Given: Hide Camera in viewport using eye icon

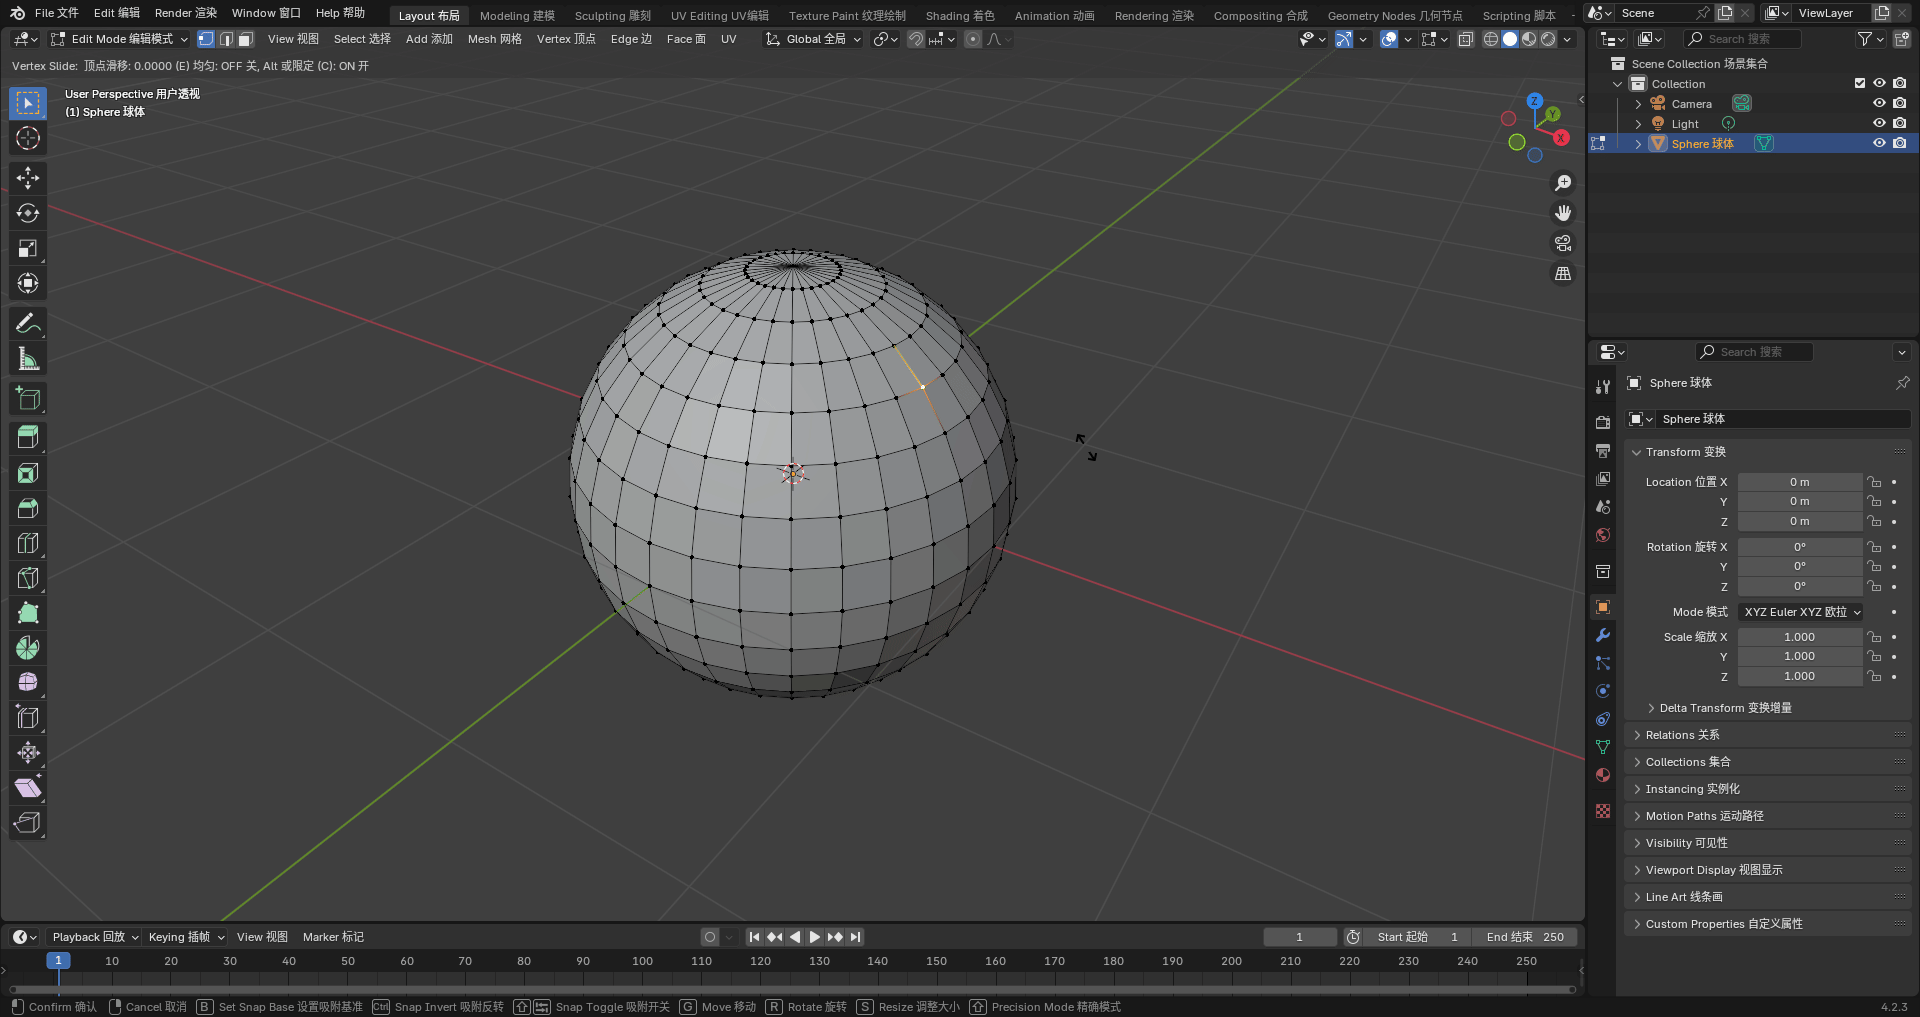Looking at the screenshot, I should click(x=1879, y=103).
